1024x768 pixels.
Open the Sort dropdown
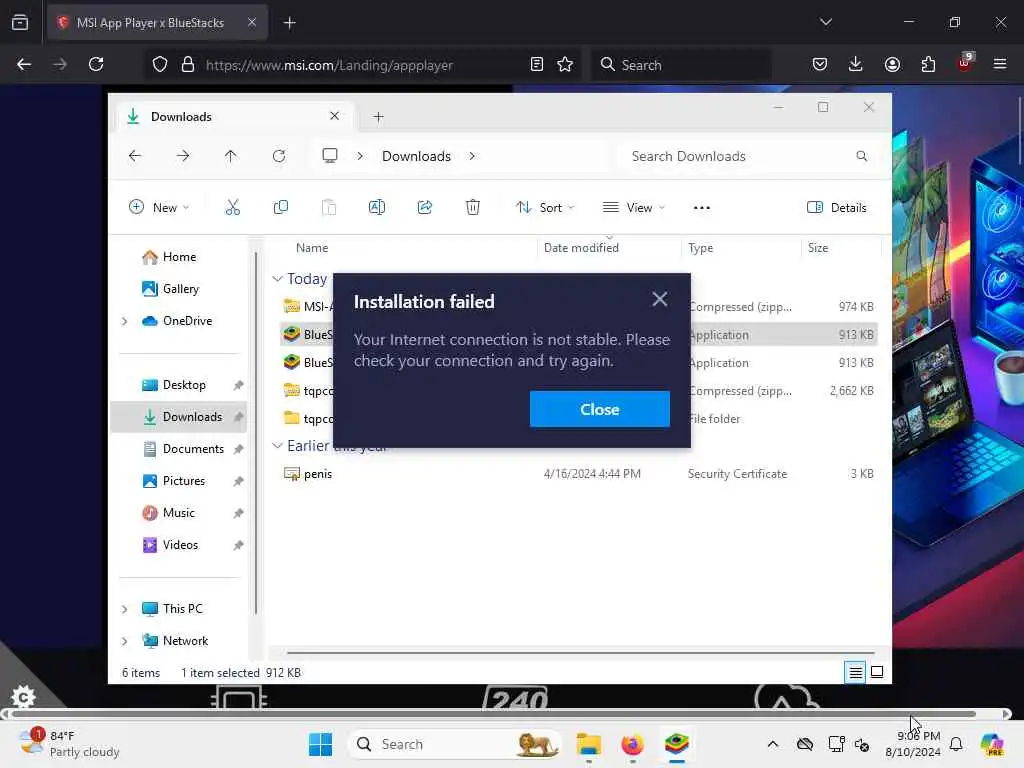click(545, 208)
